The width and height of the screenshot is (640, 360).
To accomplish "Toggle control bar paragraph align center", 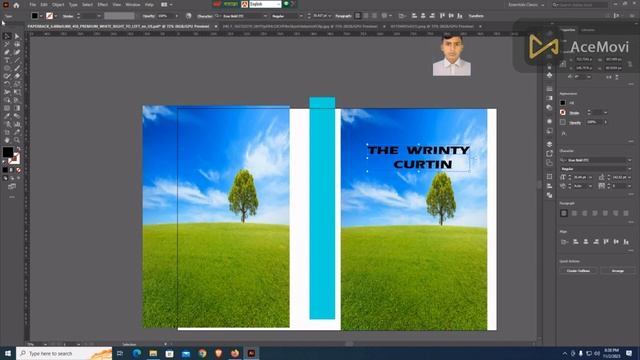I will point(366,16).
